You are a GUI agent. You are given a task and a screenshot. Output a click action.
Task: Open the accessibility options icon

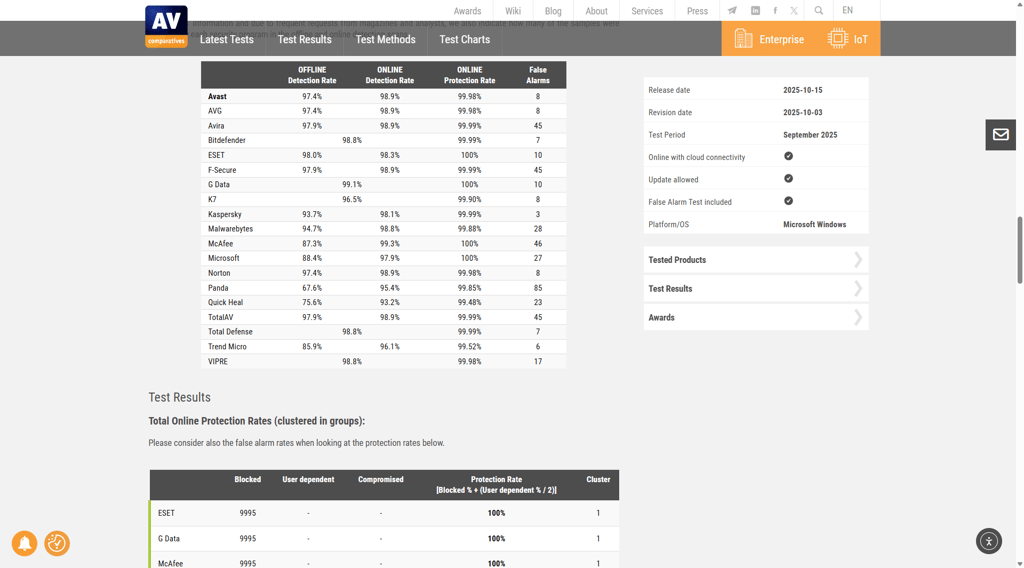pos(989,541)
